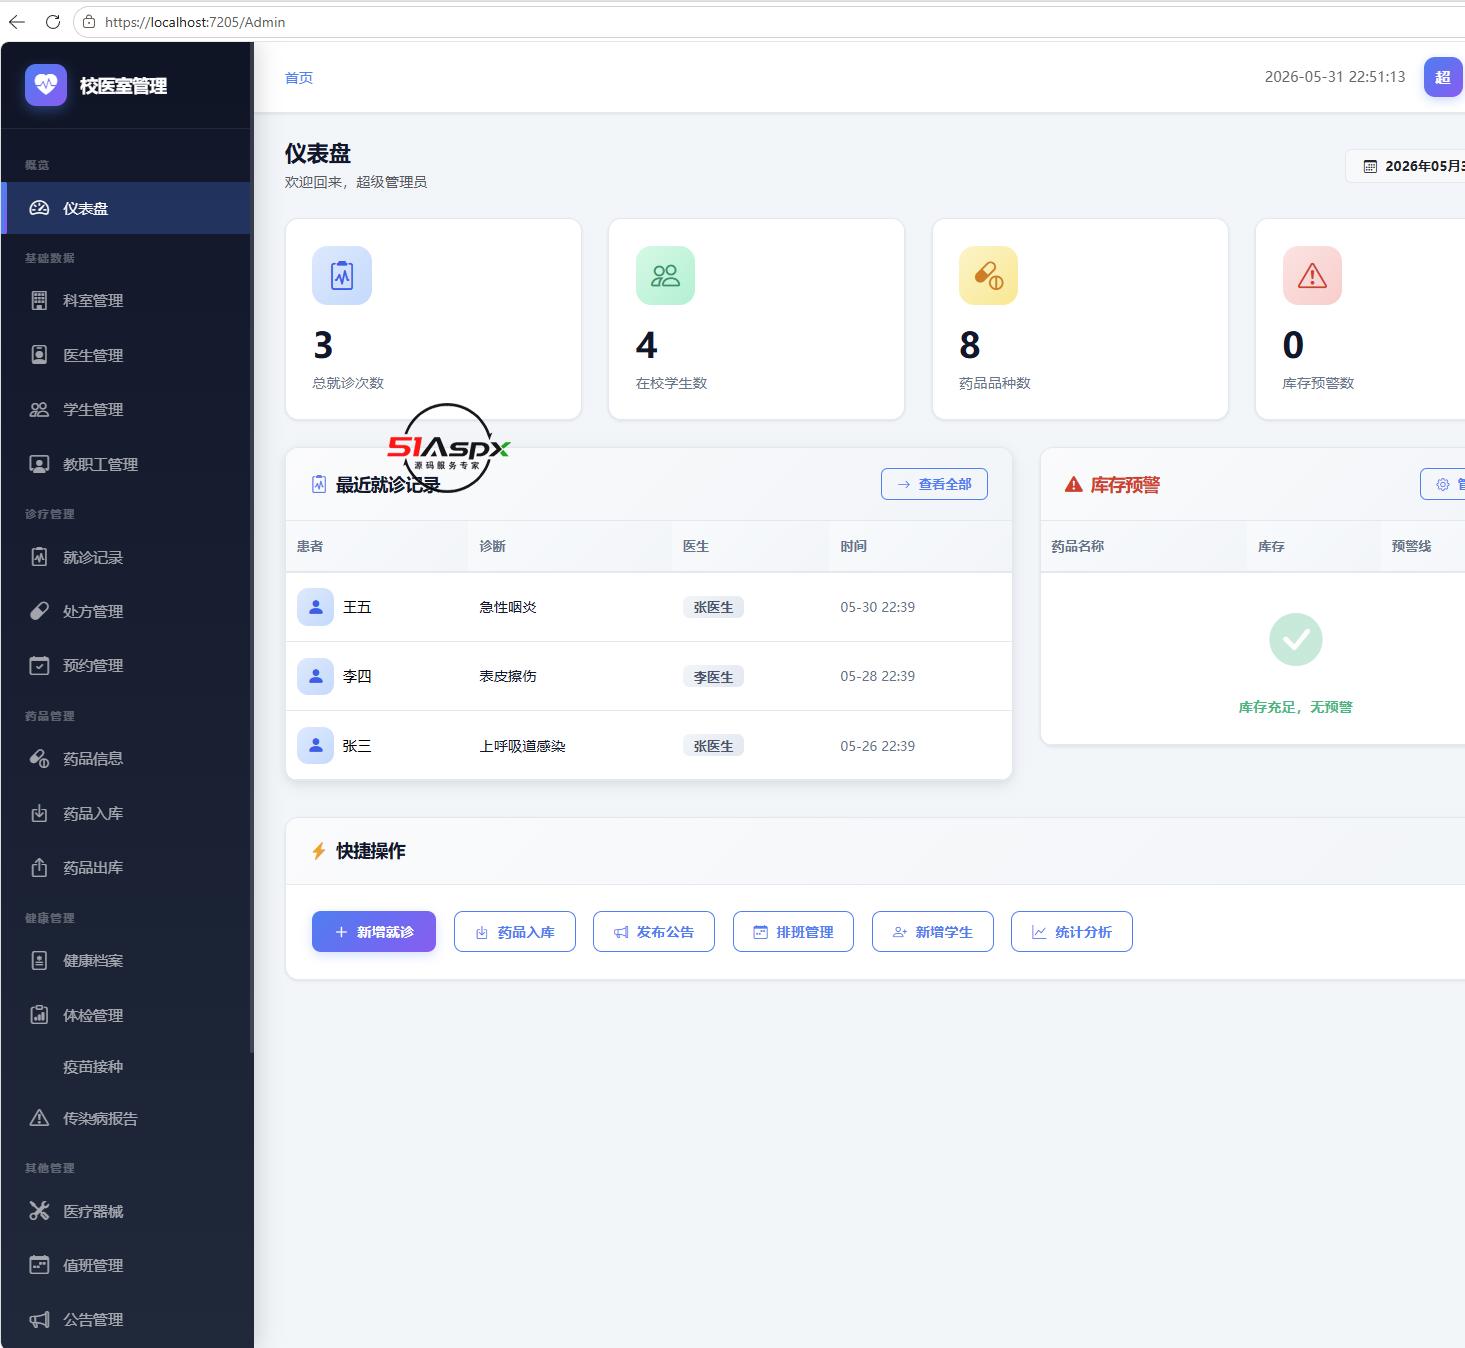Screen dimensions: 1465x1348
Task: Click the 统计分析 quick action button
Action: tap(1072, 931)
